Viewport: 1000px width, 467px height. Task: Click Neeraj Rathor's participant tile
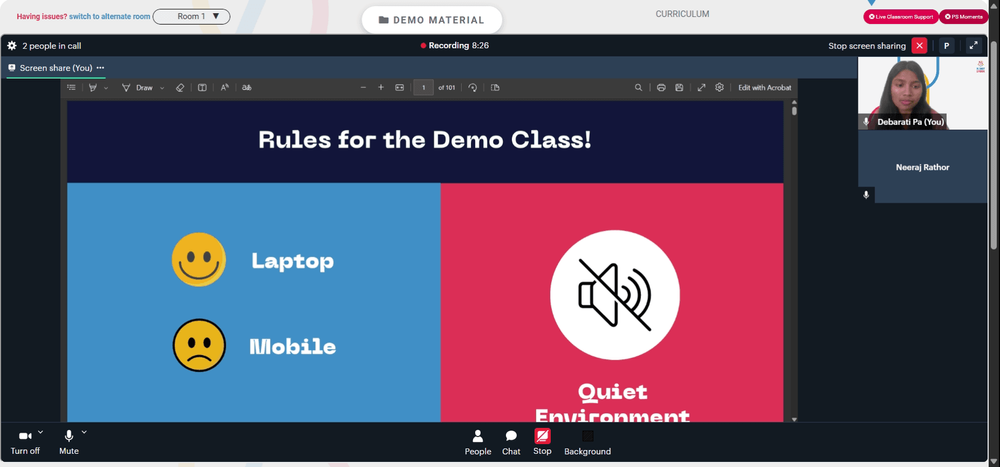(x=922, y=167)
